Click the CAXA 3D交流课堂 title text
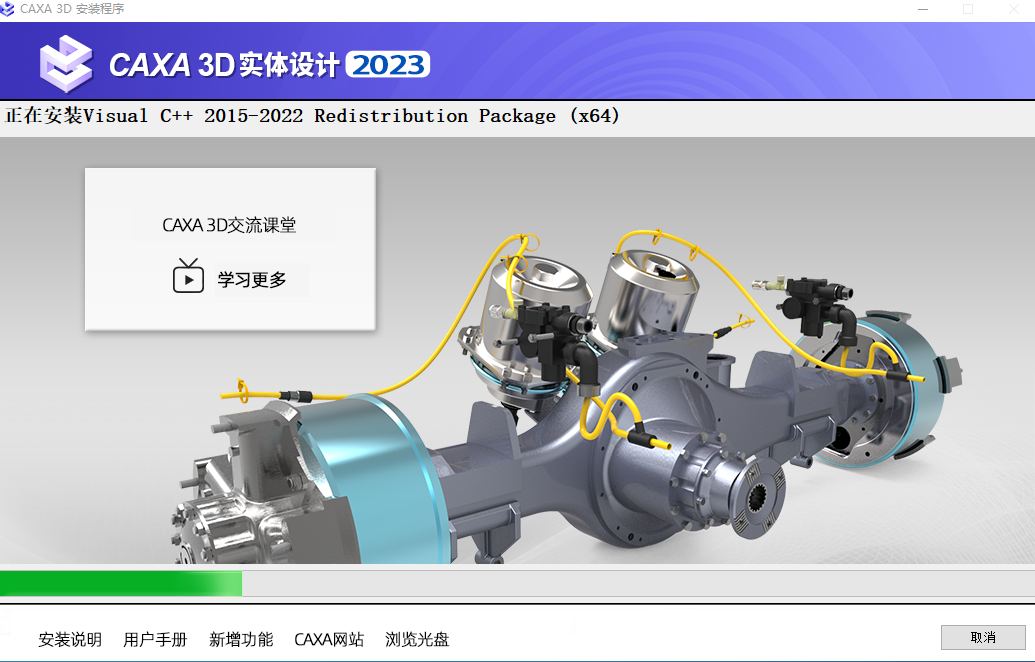The width and height of the screenshot is (1035, 662). click(229, 224)
